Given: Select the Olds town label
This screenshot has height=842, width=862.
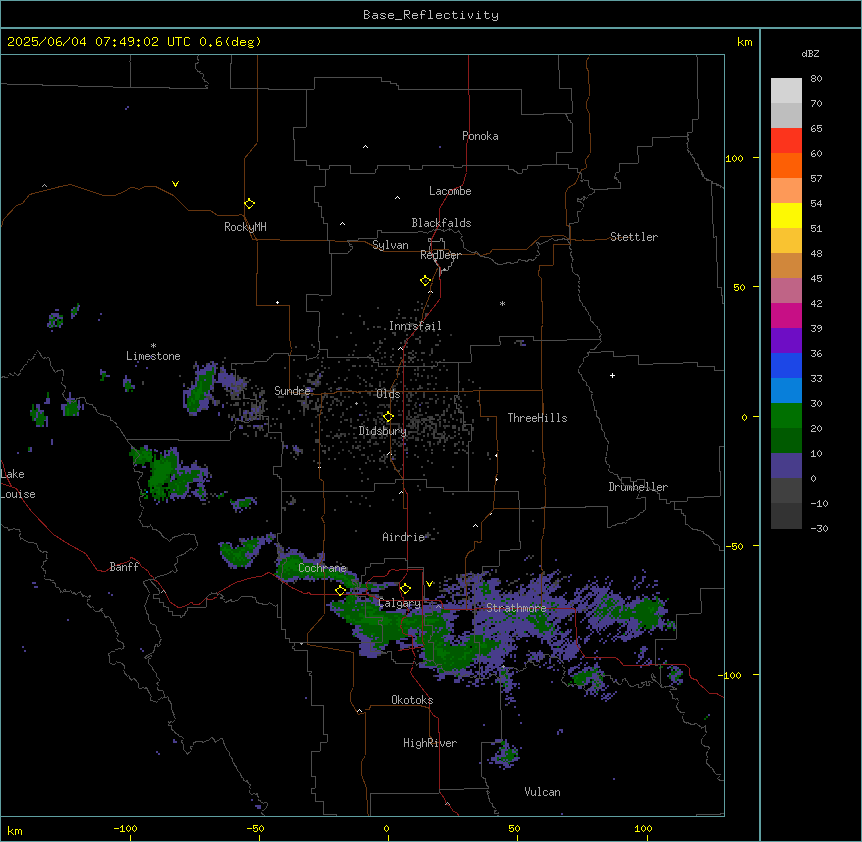Looking at the screenshot, I should coord(388,394).
